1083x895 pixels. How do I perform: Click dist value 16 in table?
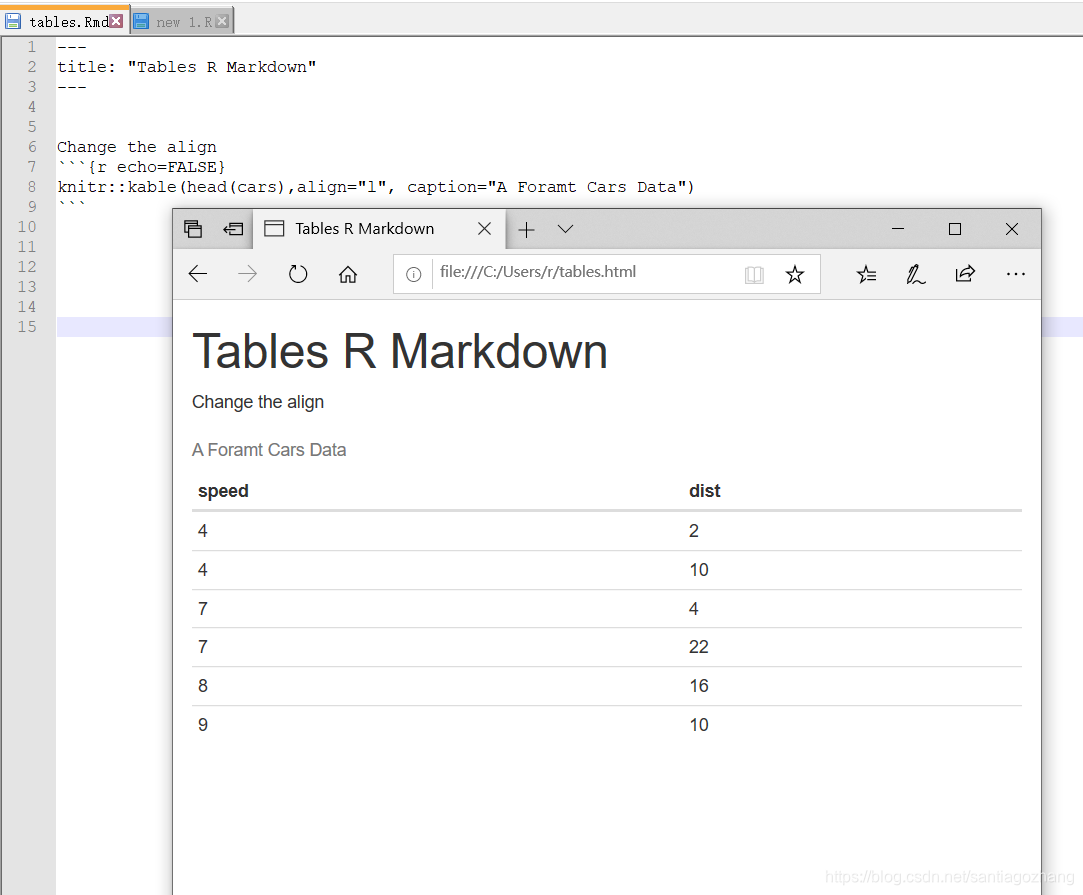(x=699, y=686)
